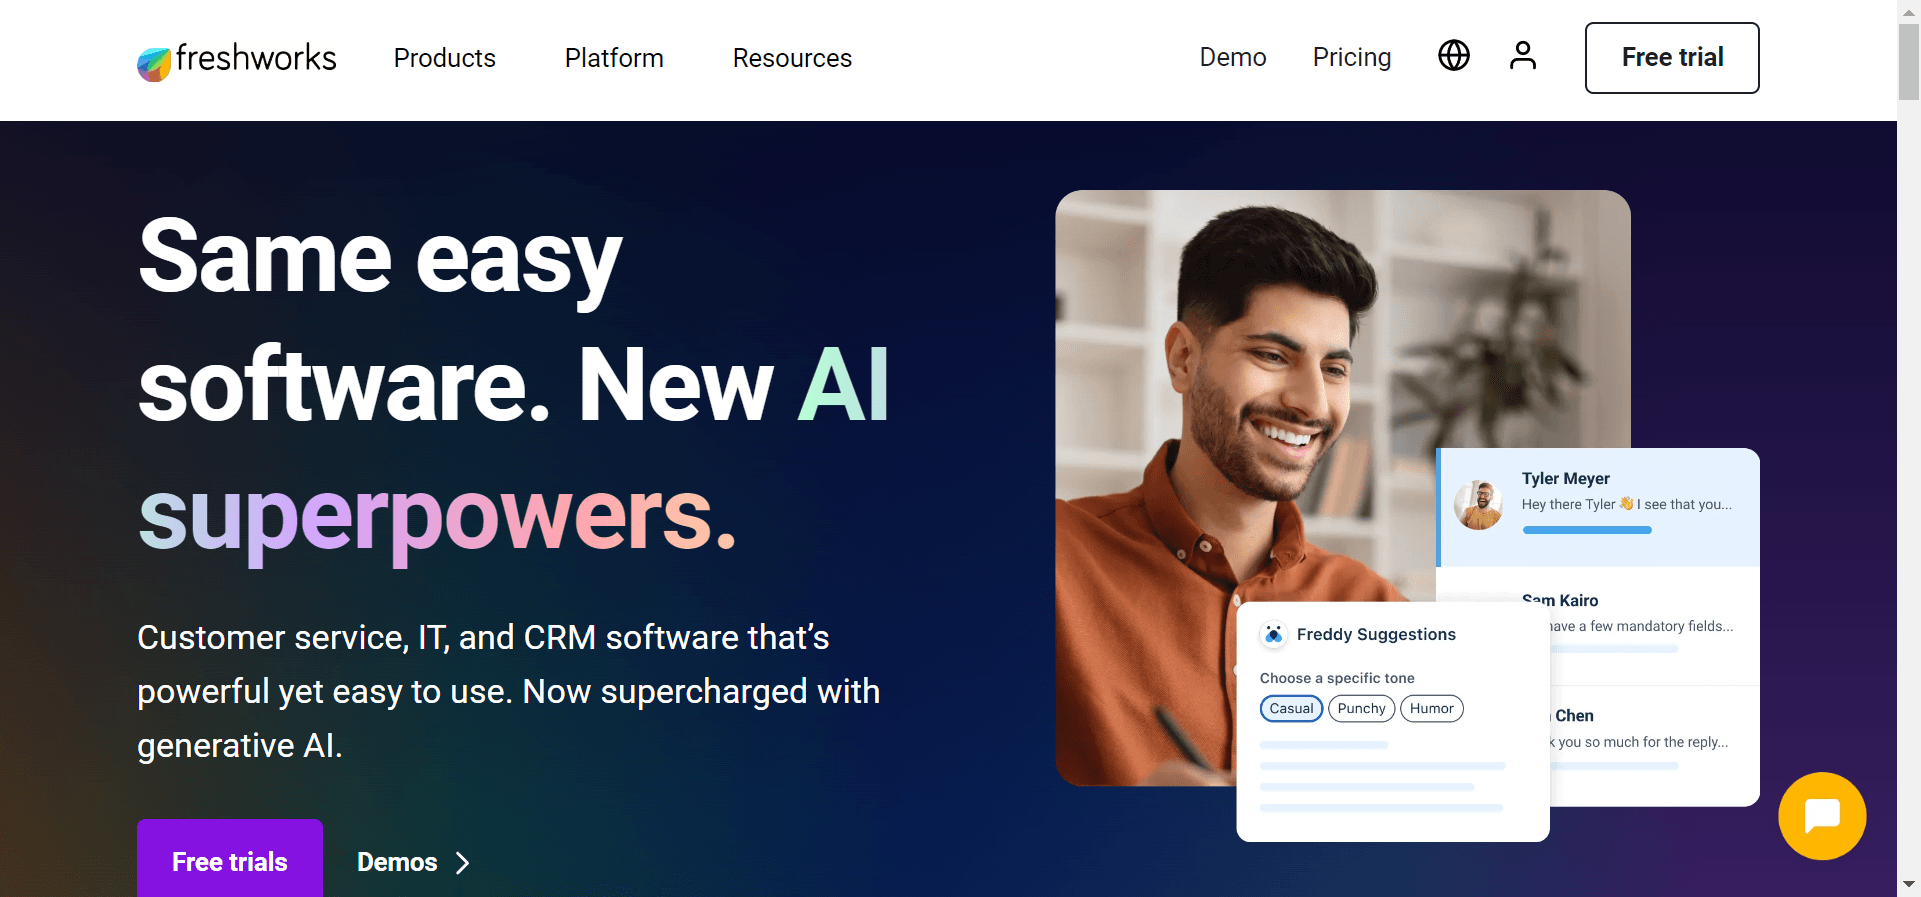Viewport: 1921px width, 897px height.
Task: Select the Casual tone pill
Action: pyautogui.click(x=1291, y=709)
